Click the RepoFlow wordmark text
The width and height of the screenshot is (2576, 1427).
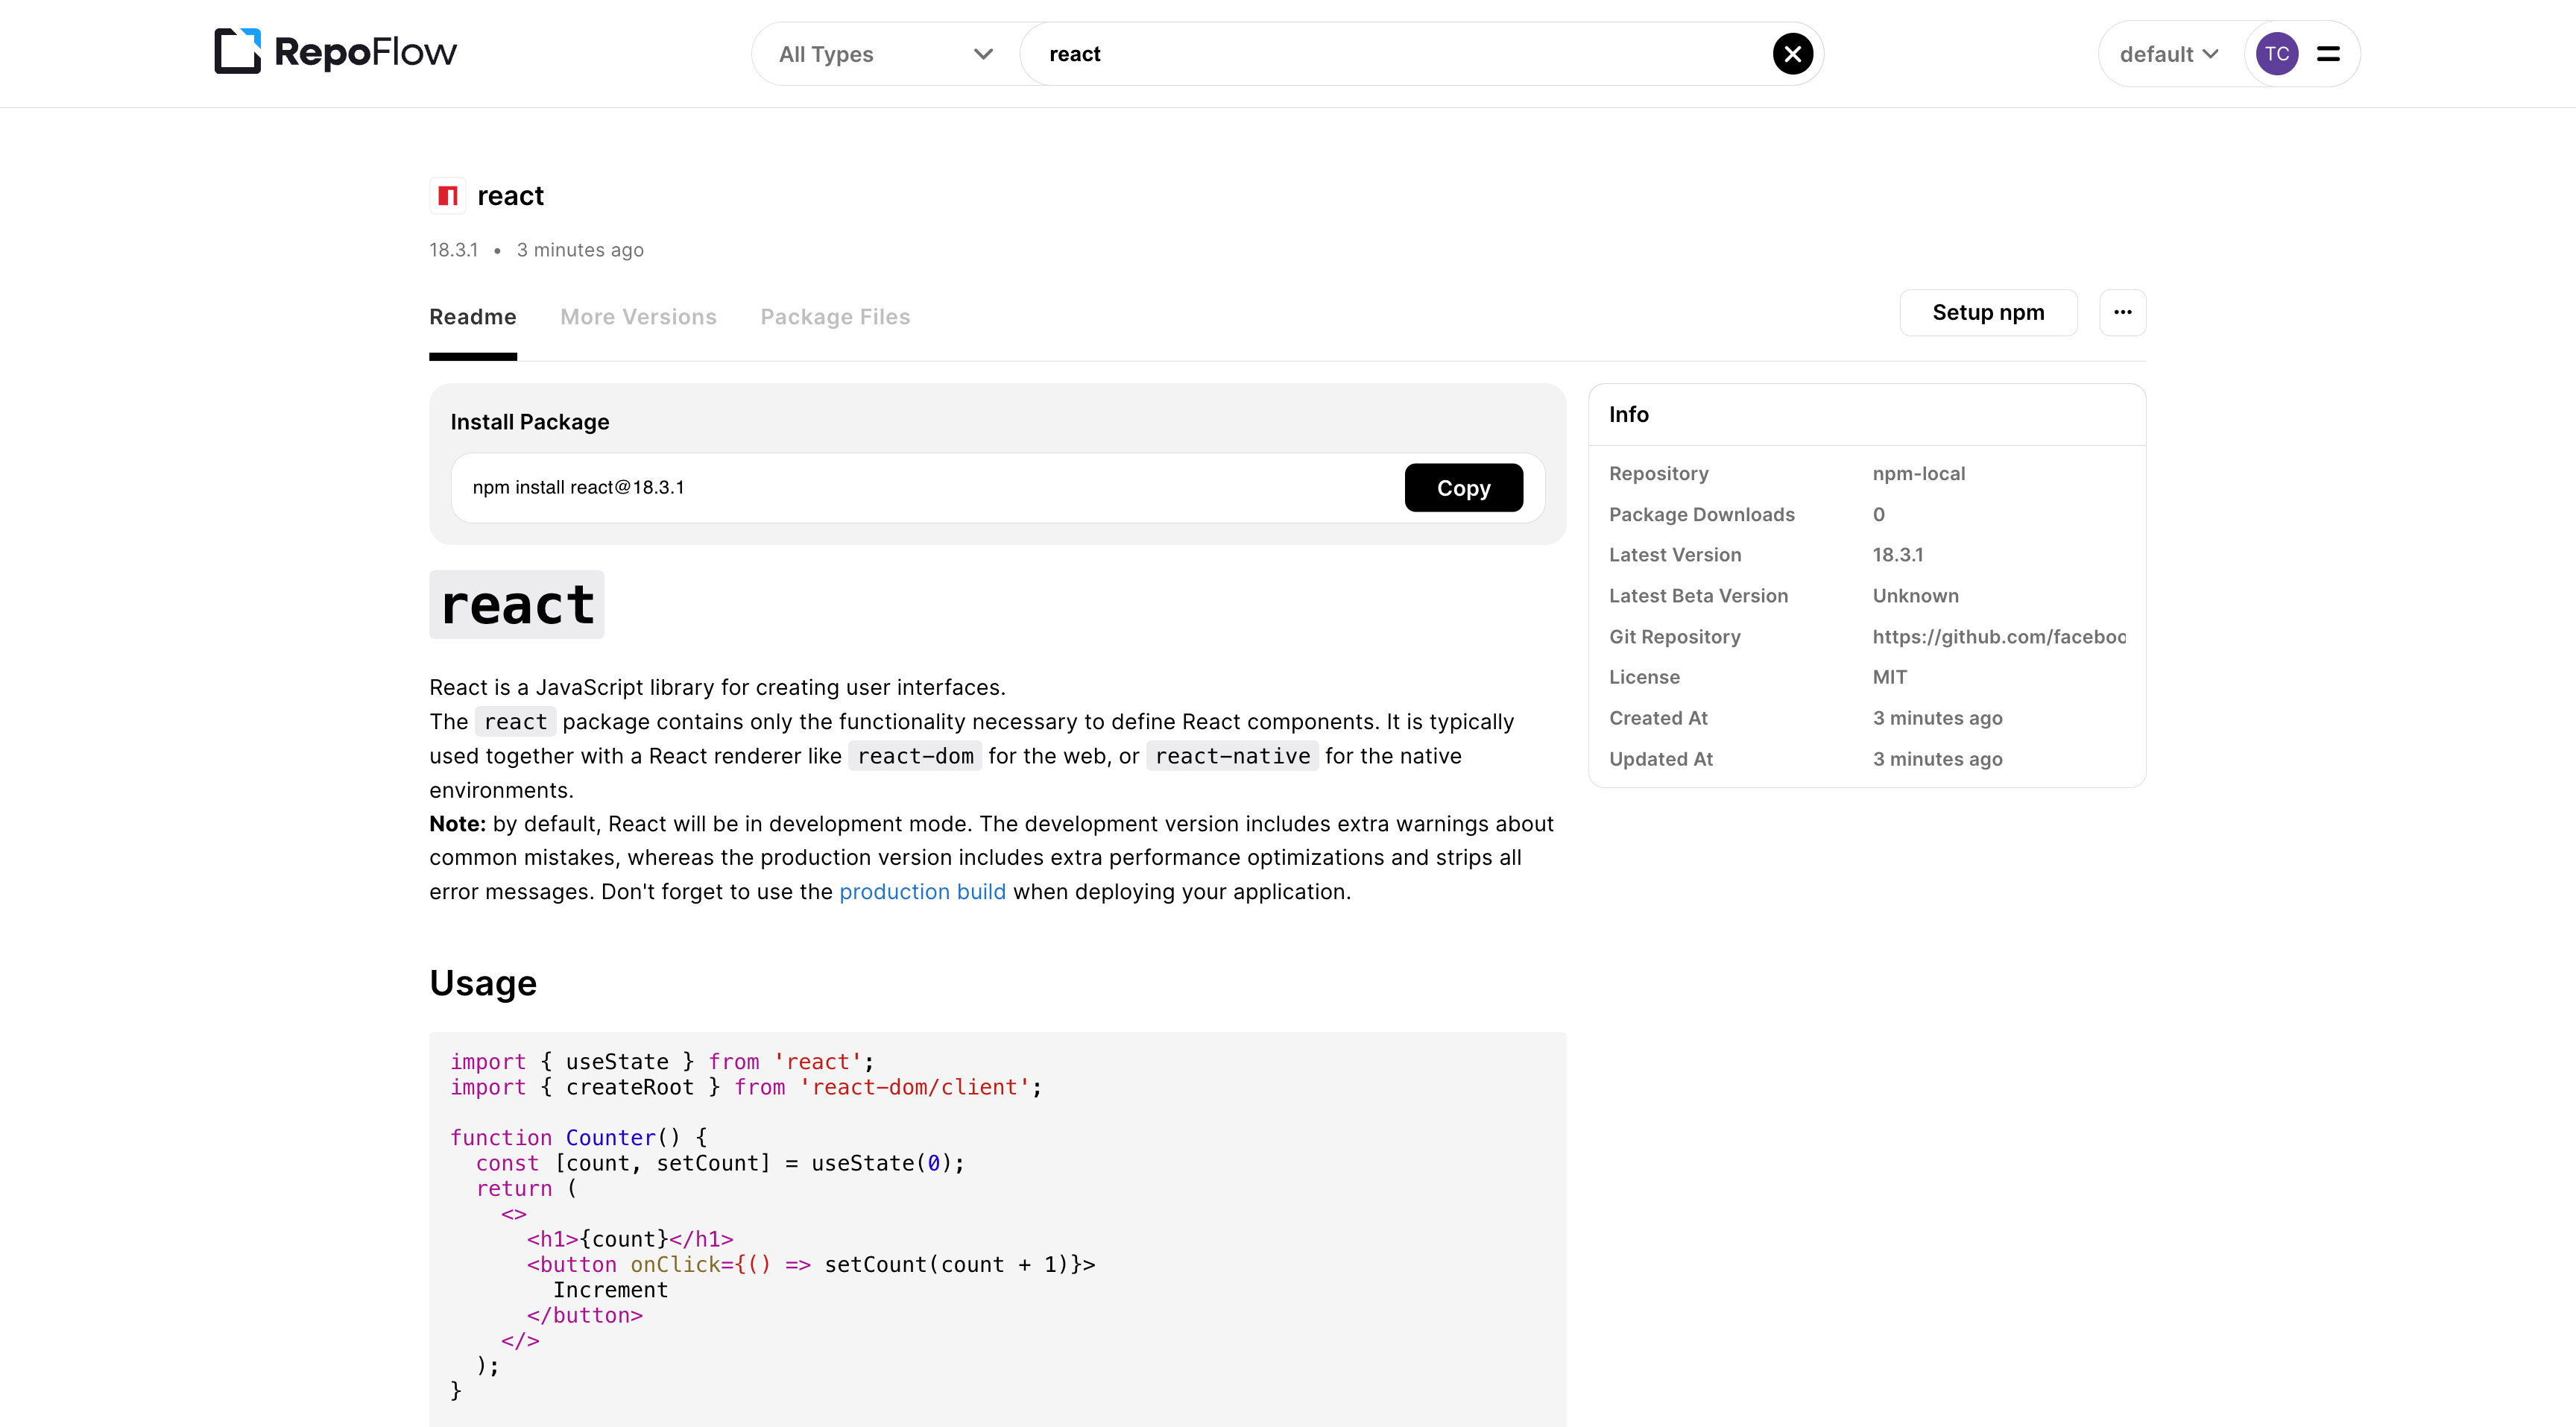(365, 52)
